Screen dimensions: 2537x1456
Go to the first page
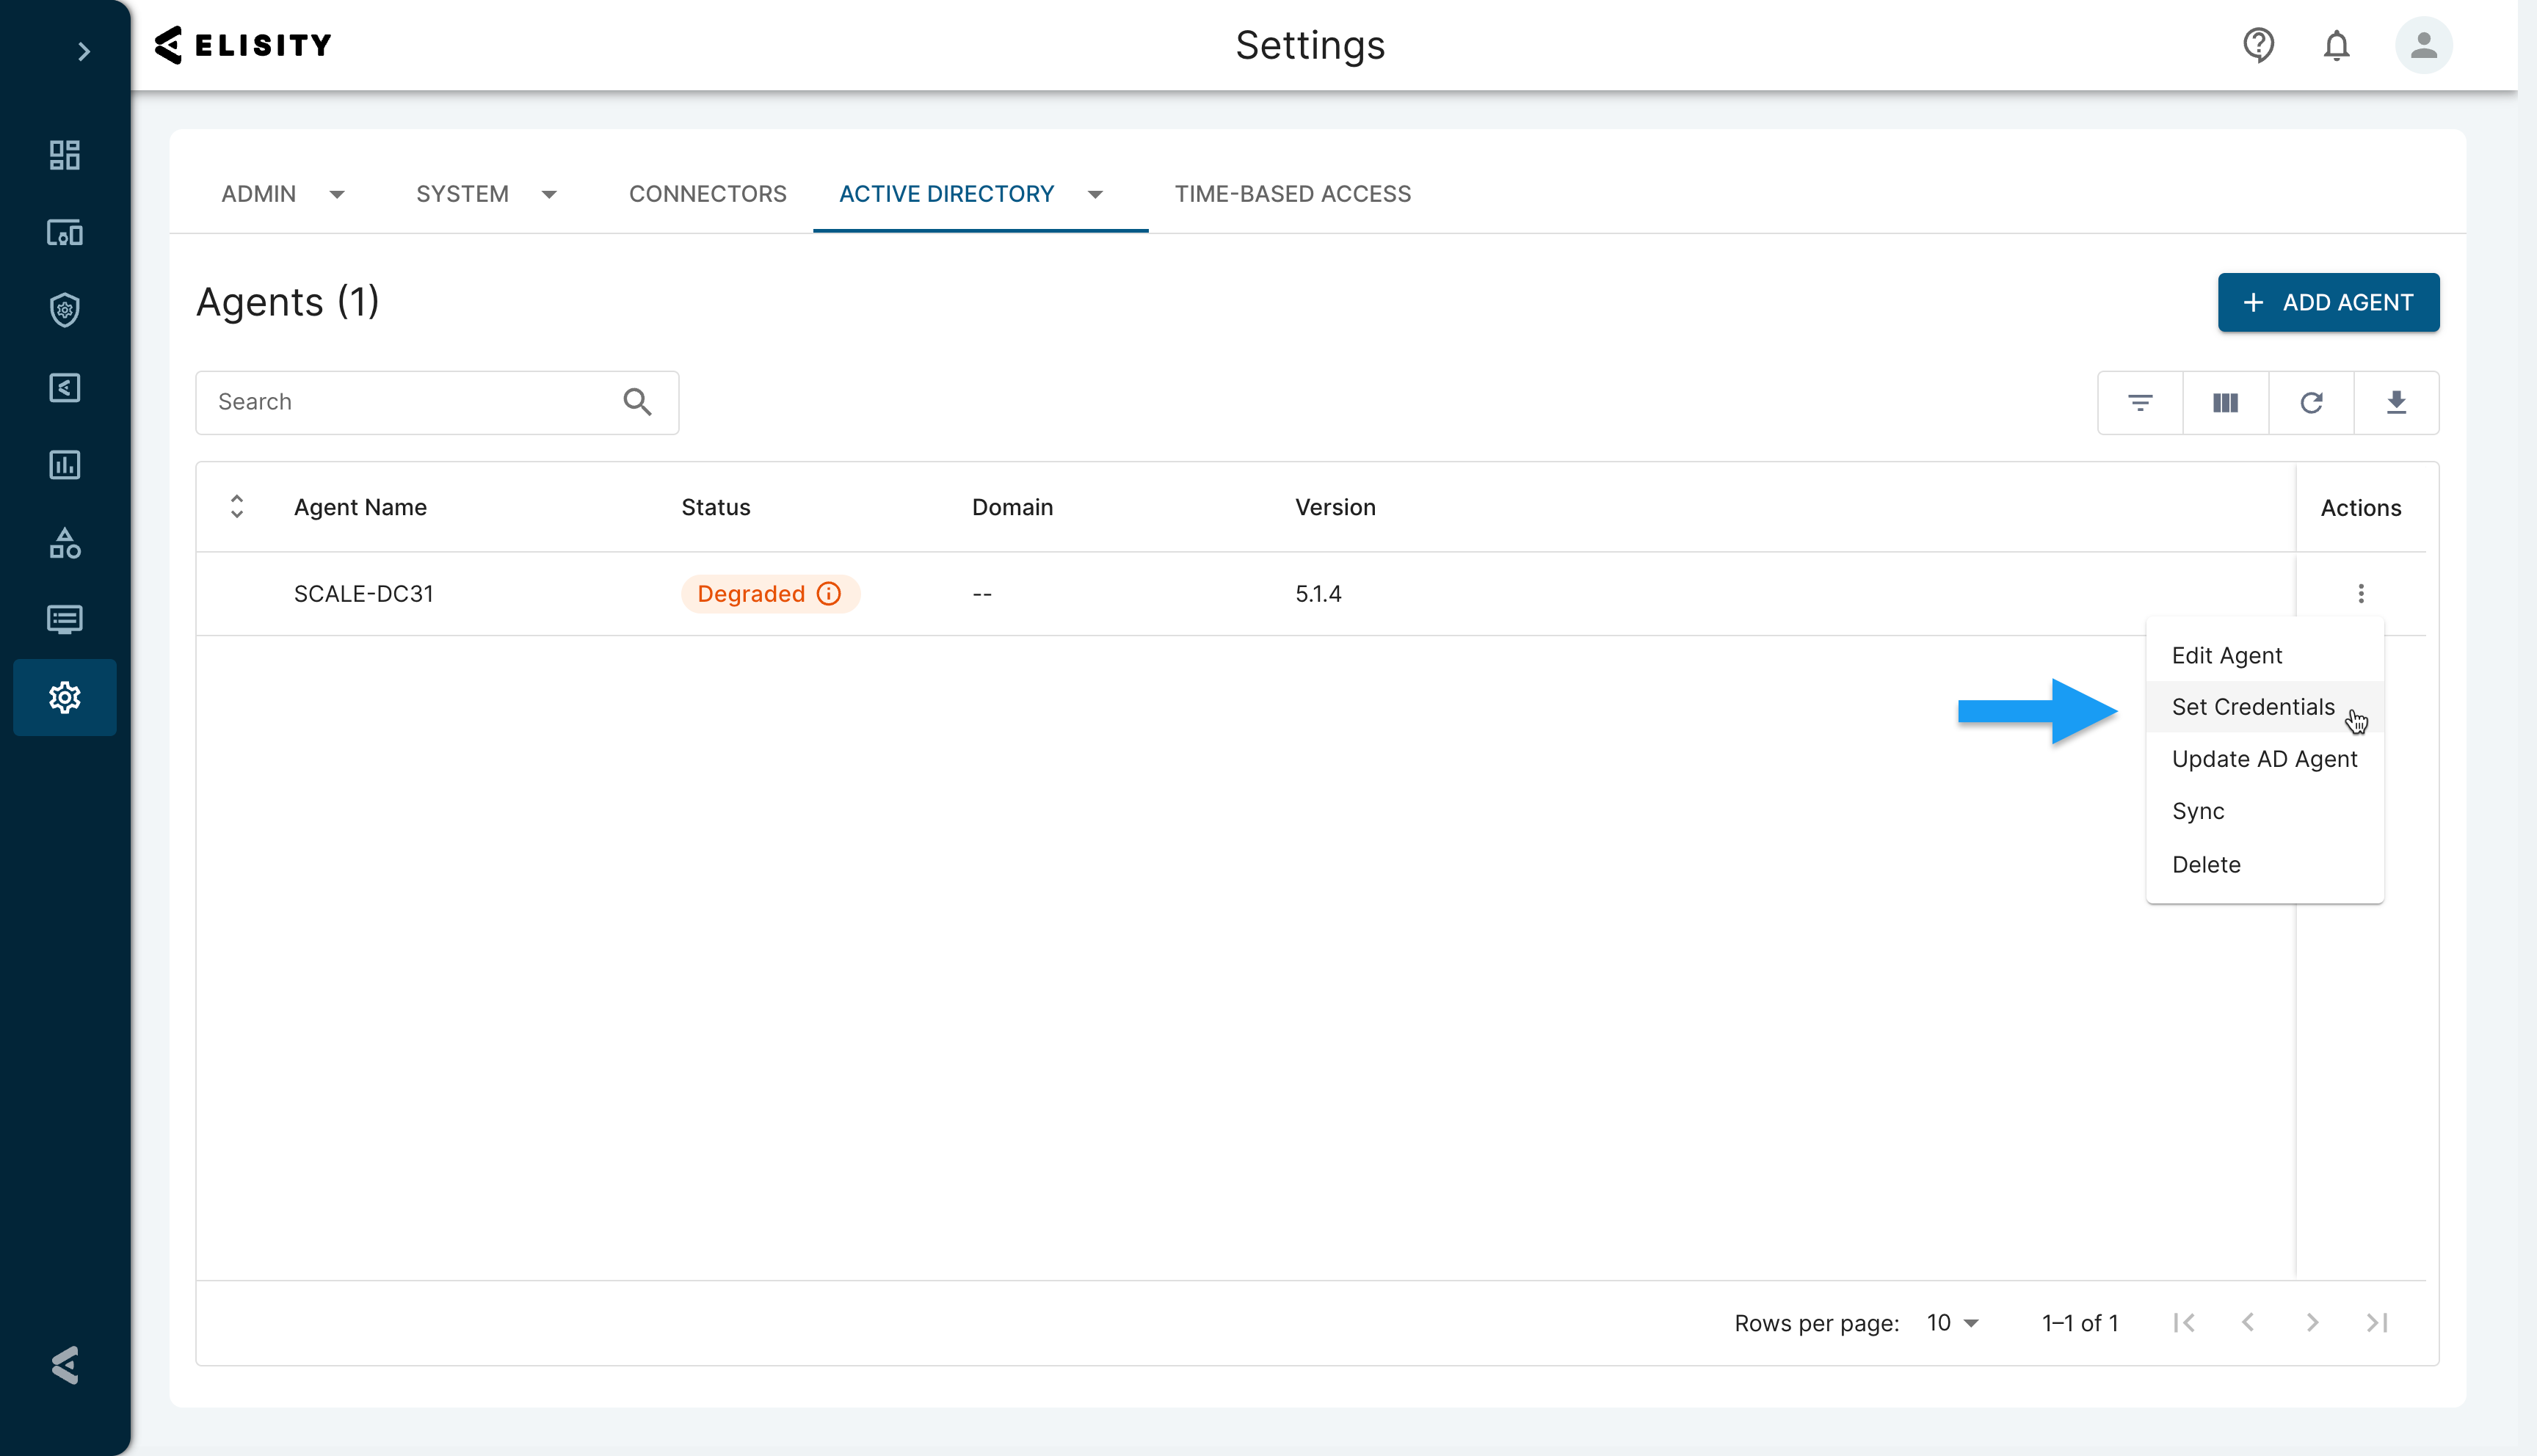(x=2185, y=1323)
